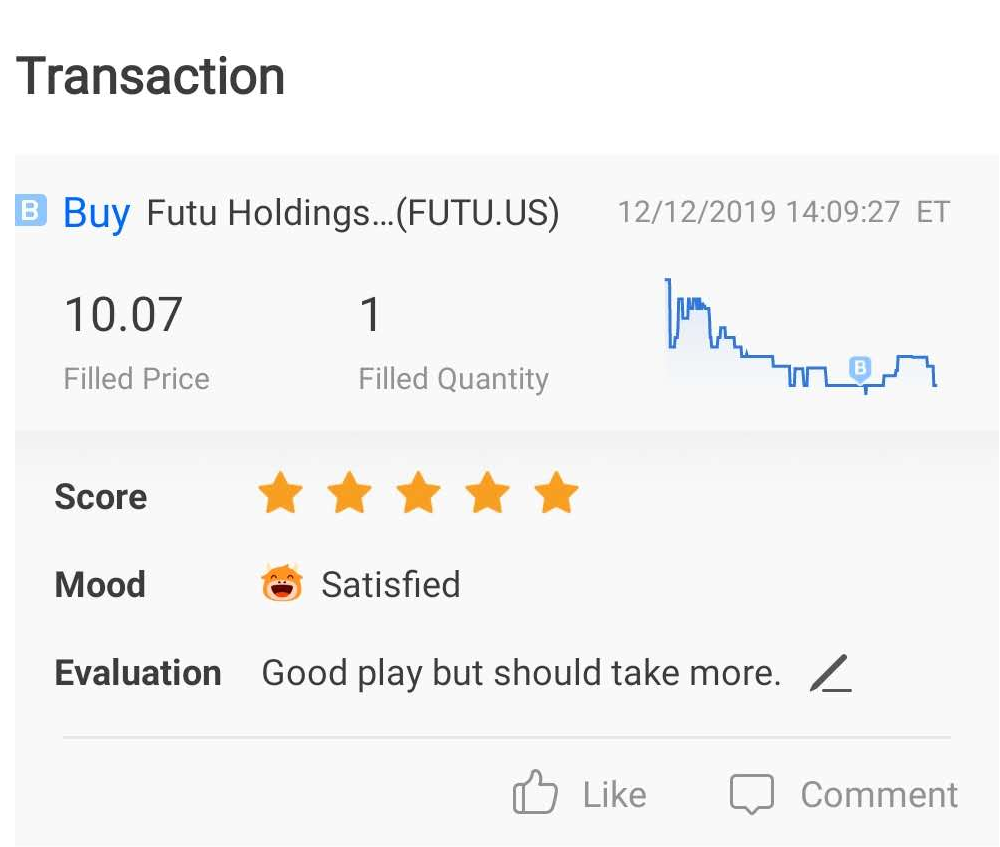Click the B marker on the chart
Viewport: 1000px width, 847px height.
[860, 368]
